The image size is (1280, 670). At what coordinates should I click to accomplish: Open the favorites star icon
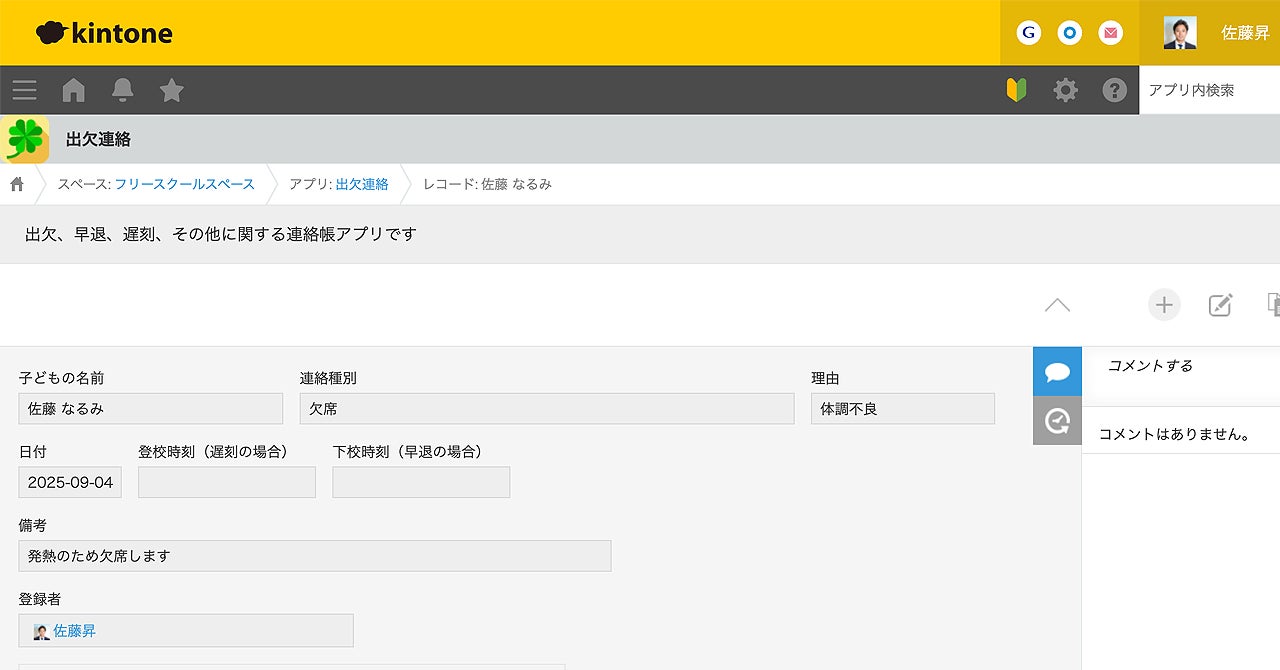tap(172, 90)
